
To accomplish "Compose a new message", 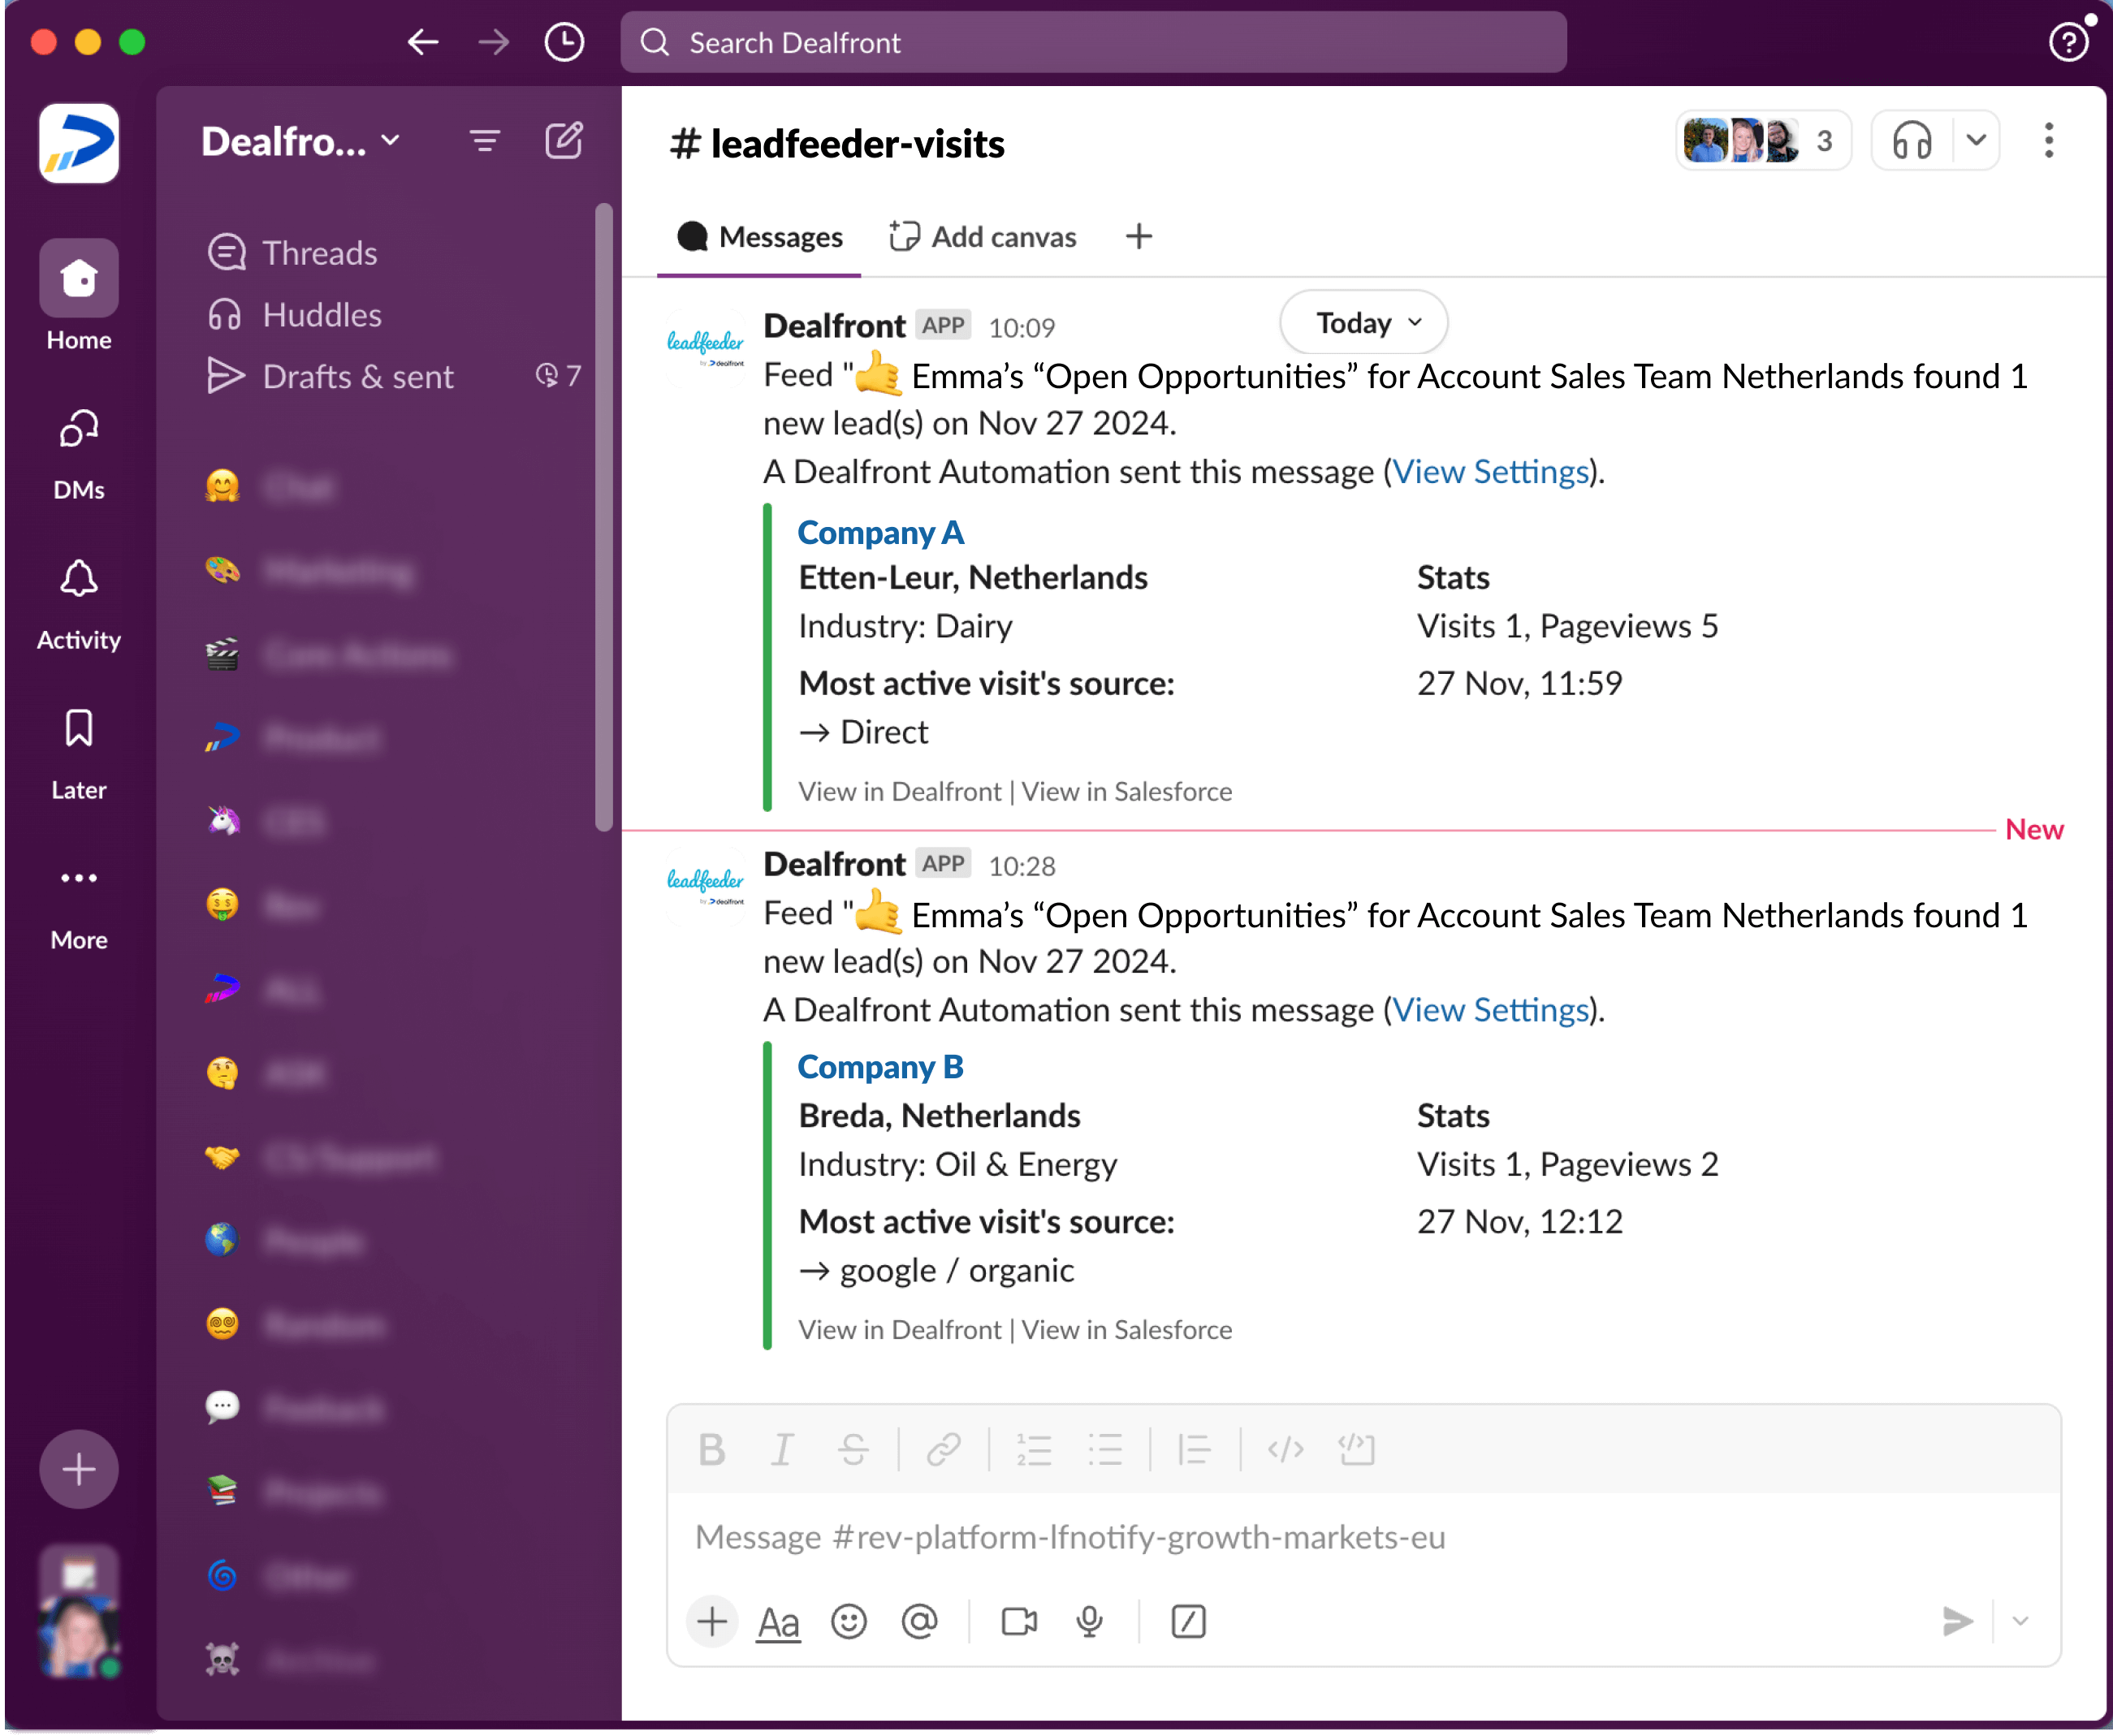I will click(564, 140).
